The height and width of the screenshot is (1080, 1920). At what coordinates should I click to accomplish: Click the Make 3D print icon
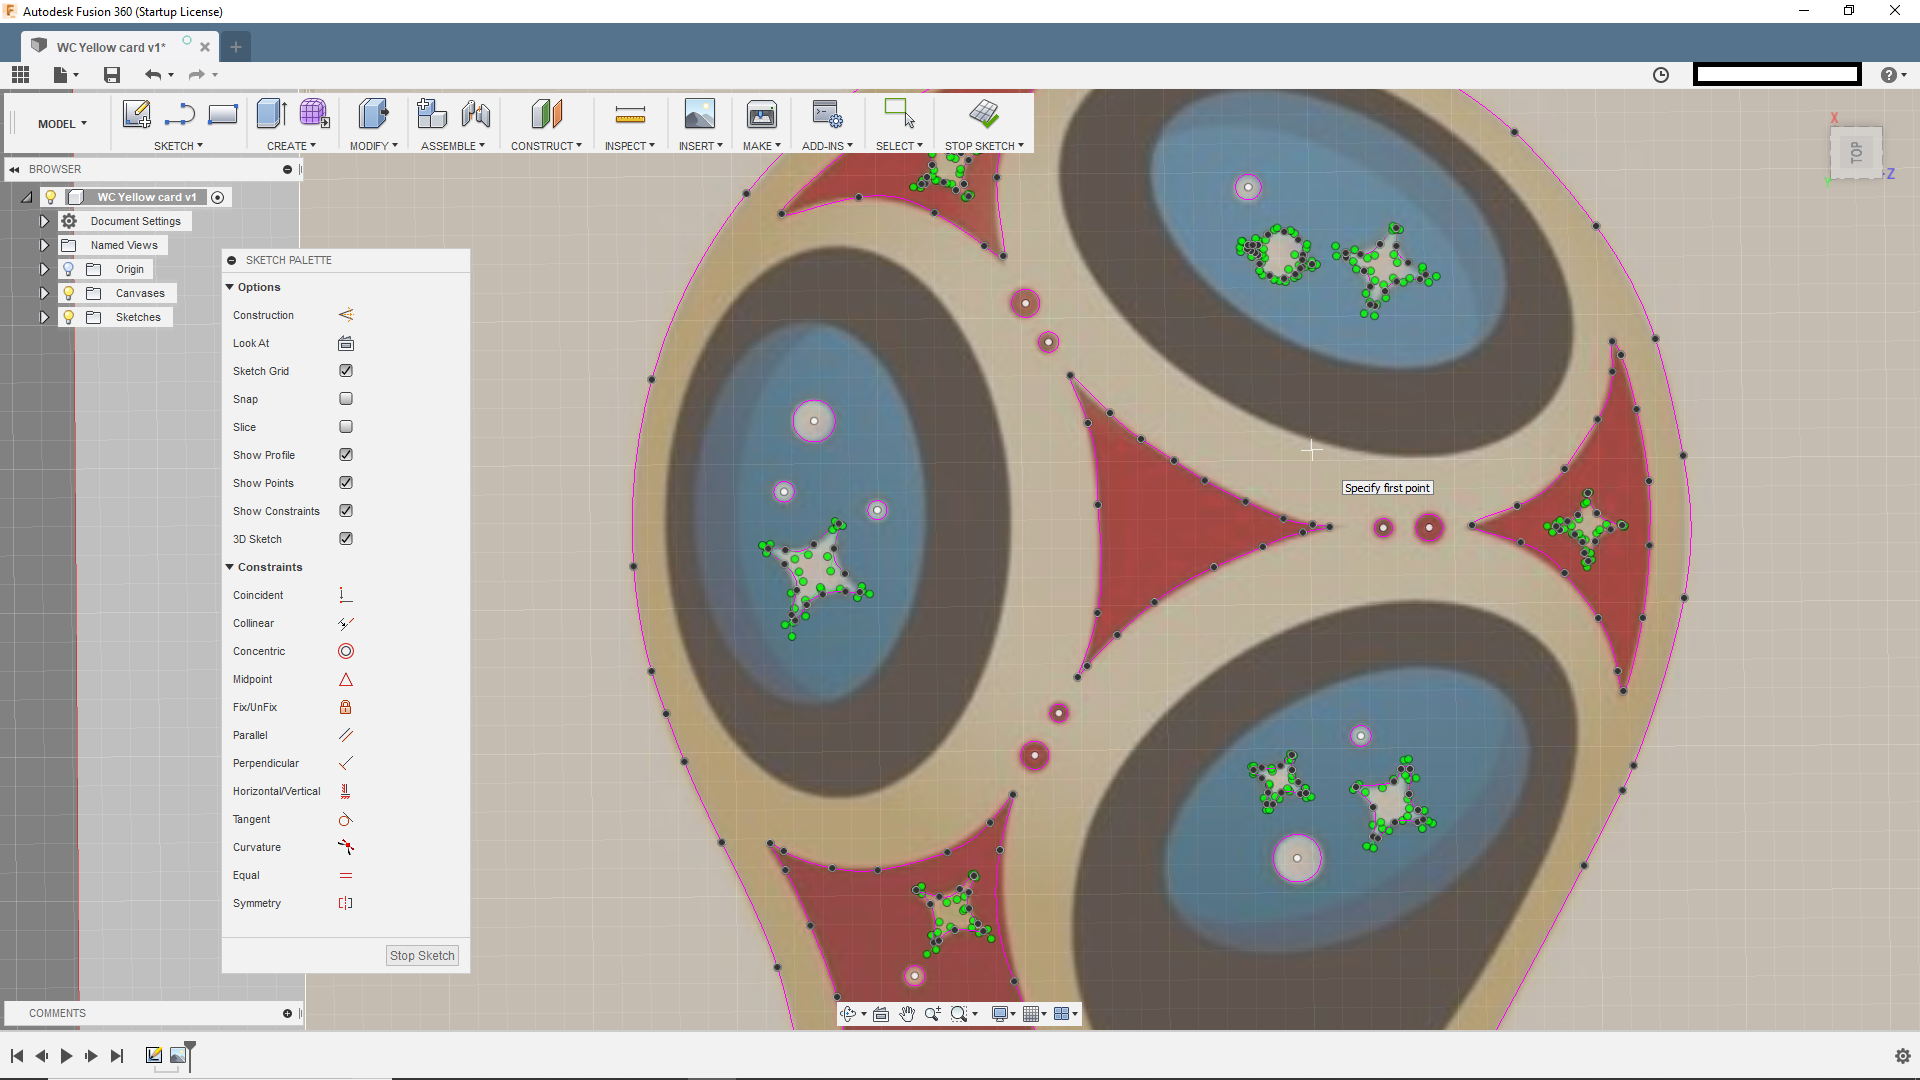pyautogui.click(x=762, y=114)
